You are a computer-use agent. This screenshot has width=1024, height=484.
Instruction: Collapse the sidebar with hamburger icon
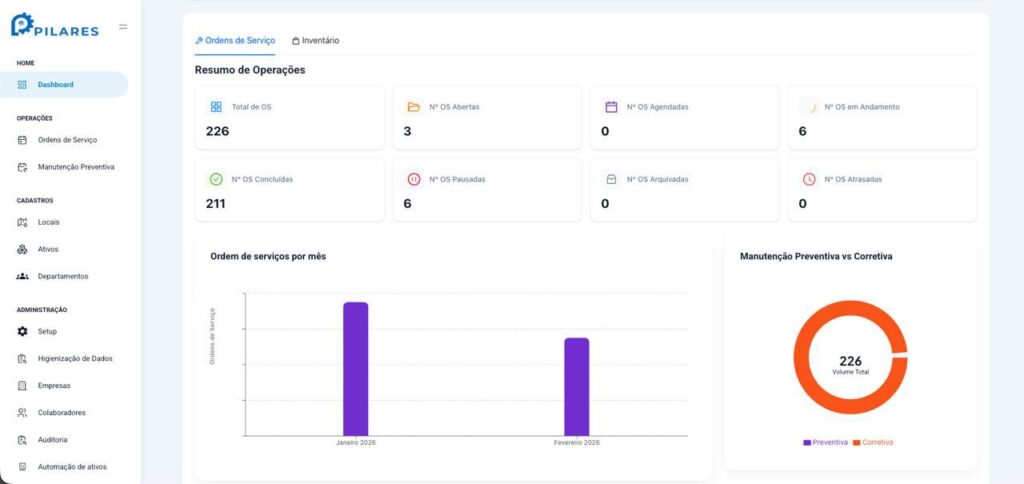pyautogui.click(x=123, y=27)
